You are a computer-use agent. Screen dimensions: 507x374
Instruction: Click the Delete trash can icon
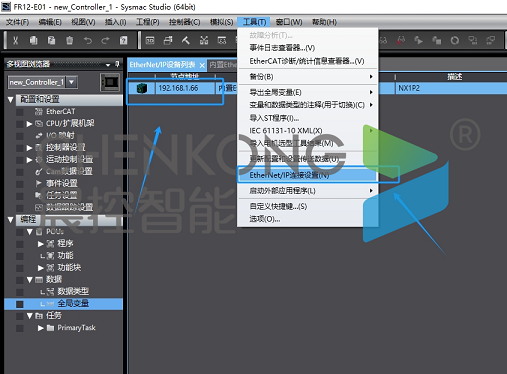pos(69,41)
